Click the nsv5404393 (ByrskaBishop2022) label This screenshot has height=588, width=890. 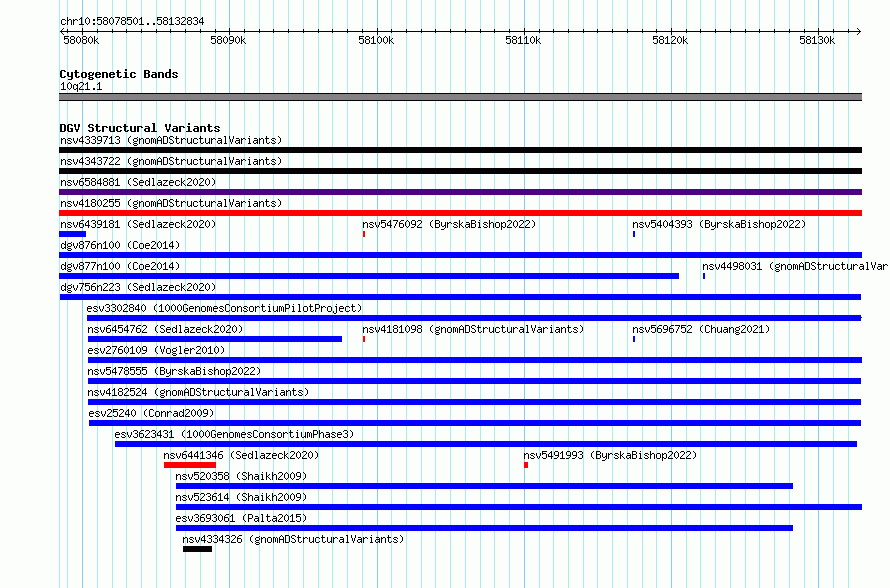(719, 224)
